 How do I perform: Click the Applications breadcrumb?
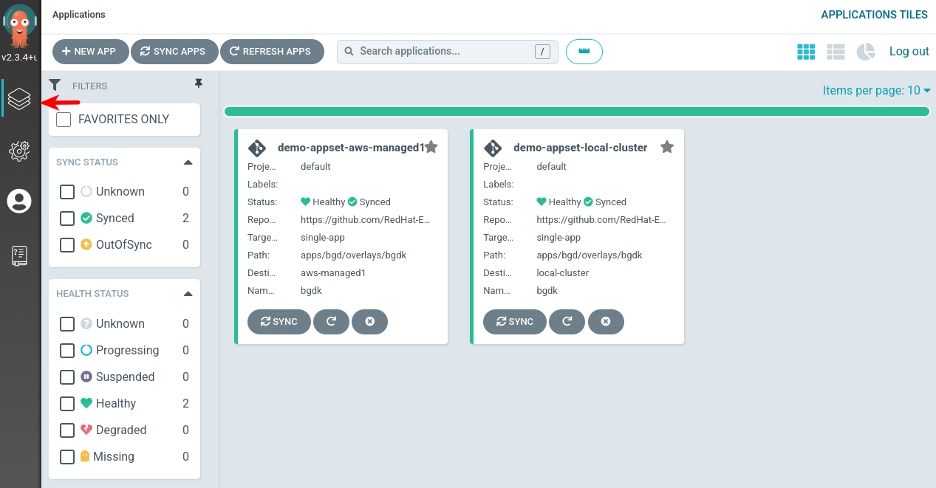[79, 14]
